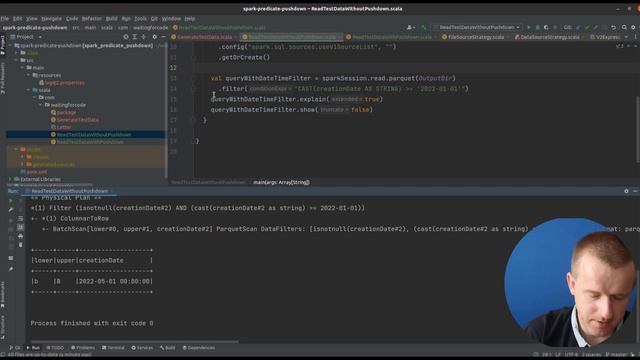Open the Services tool window
Image resolution: width=640 pixels, height=360 pixels.
click(142, 348)
